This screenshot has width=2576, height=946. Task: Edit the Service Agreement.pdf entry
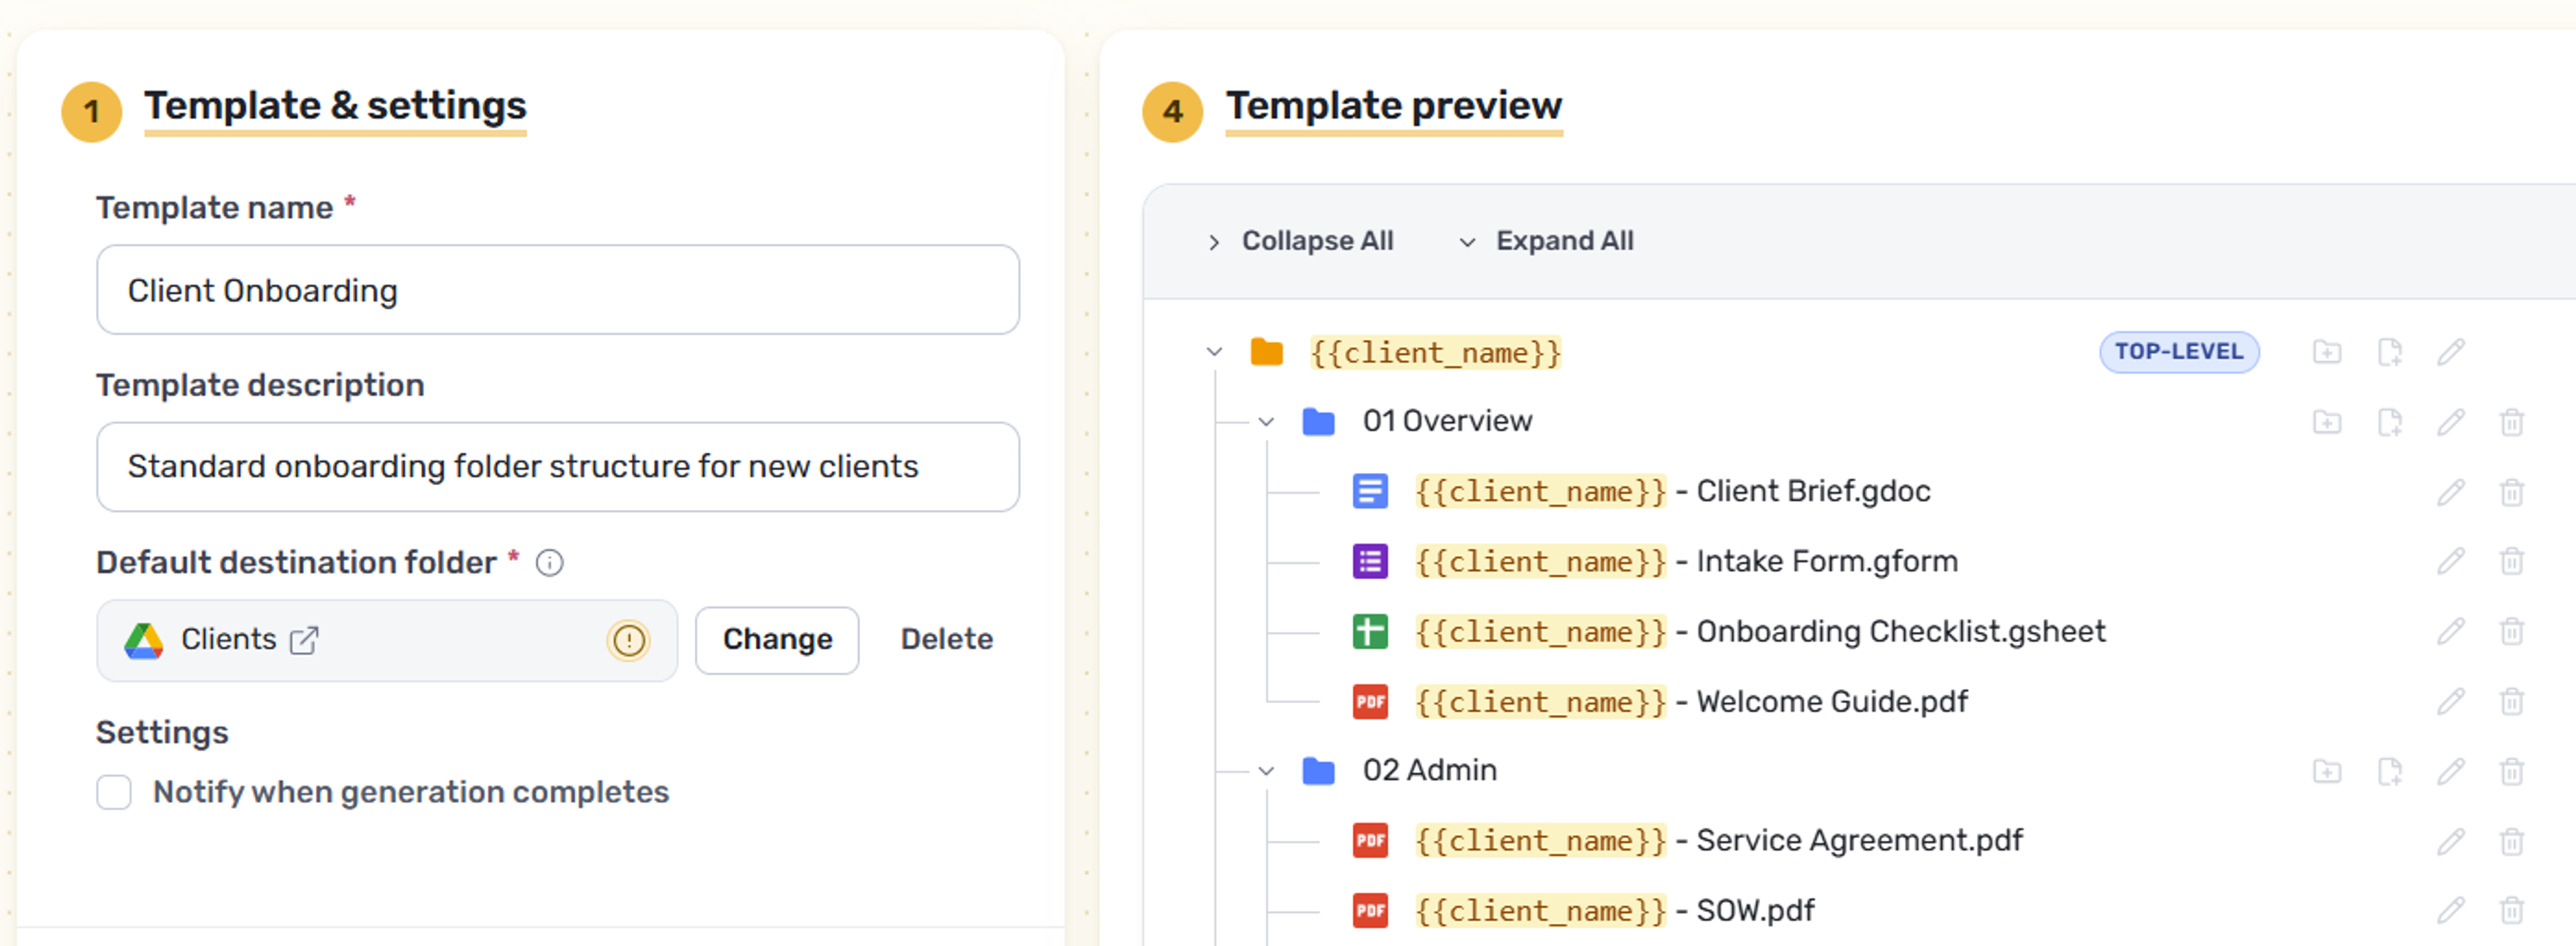pos(2451,841)
